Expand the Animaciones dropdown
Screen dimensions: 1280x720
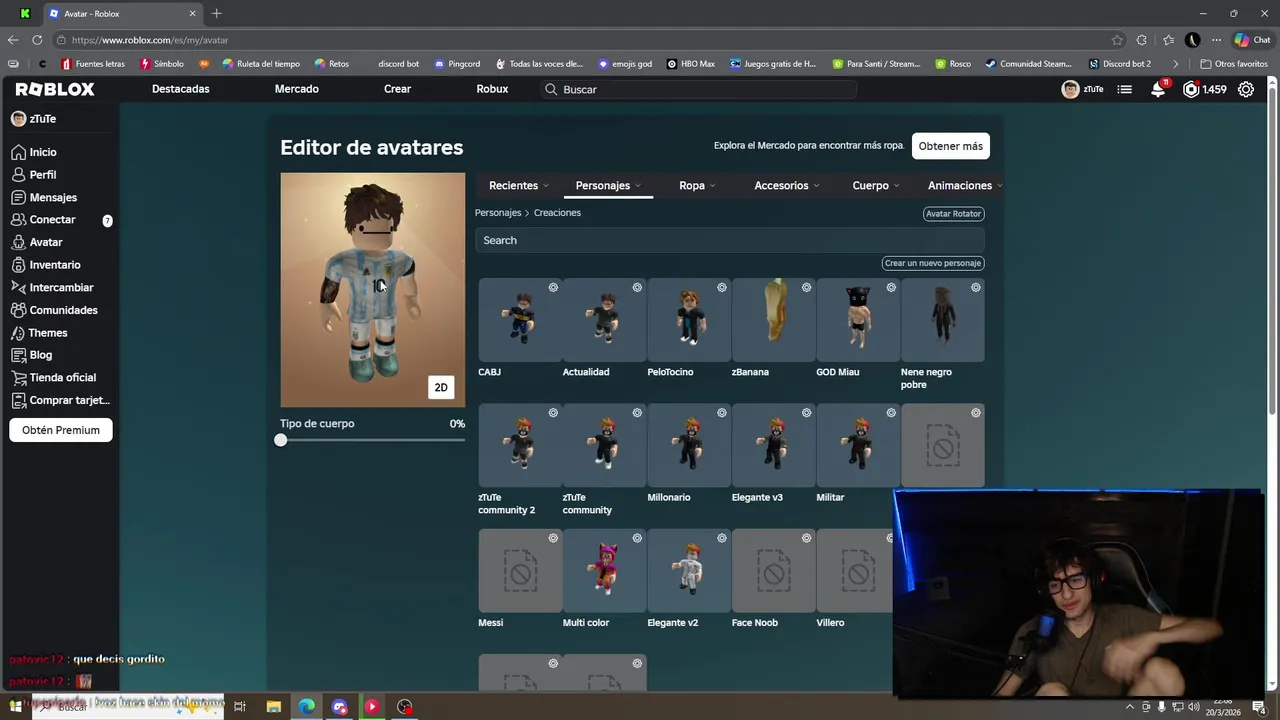[x=965, y=186]
